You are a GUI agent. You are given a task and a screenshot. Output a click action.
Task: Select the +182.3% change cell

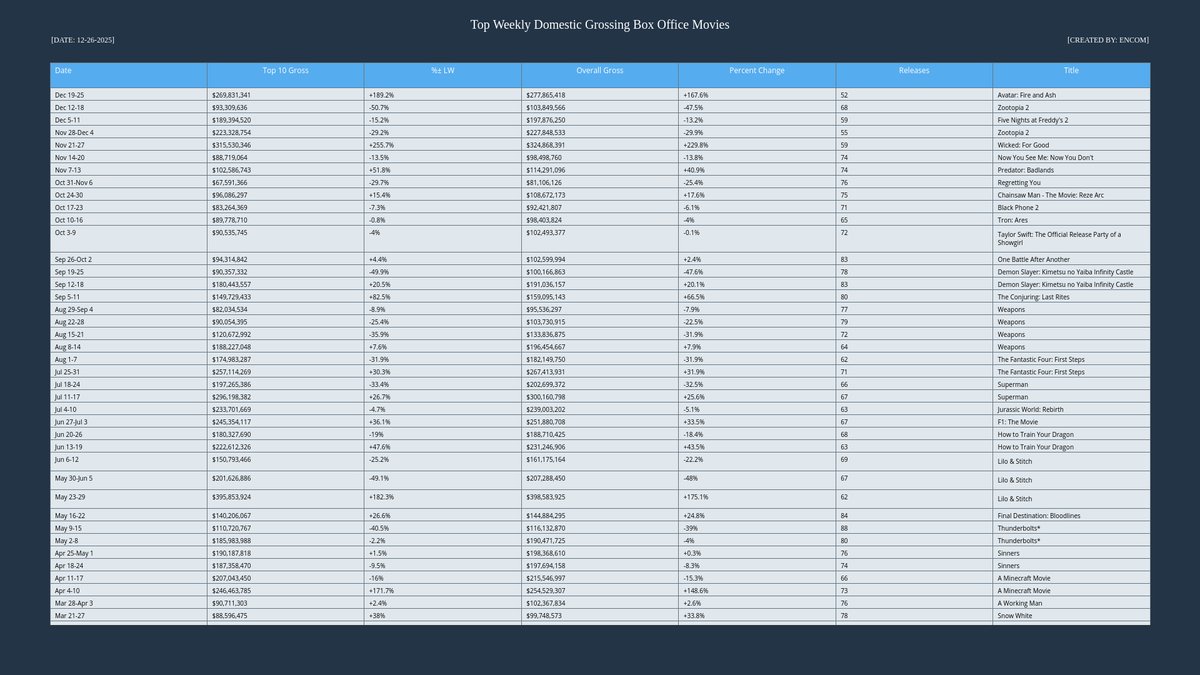tap(443, 498)
